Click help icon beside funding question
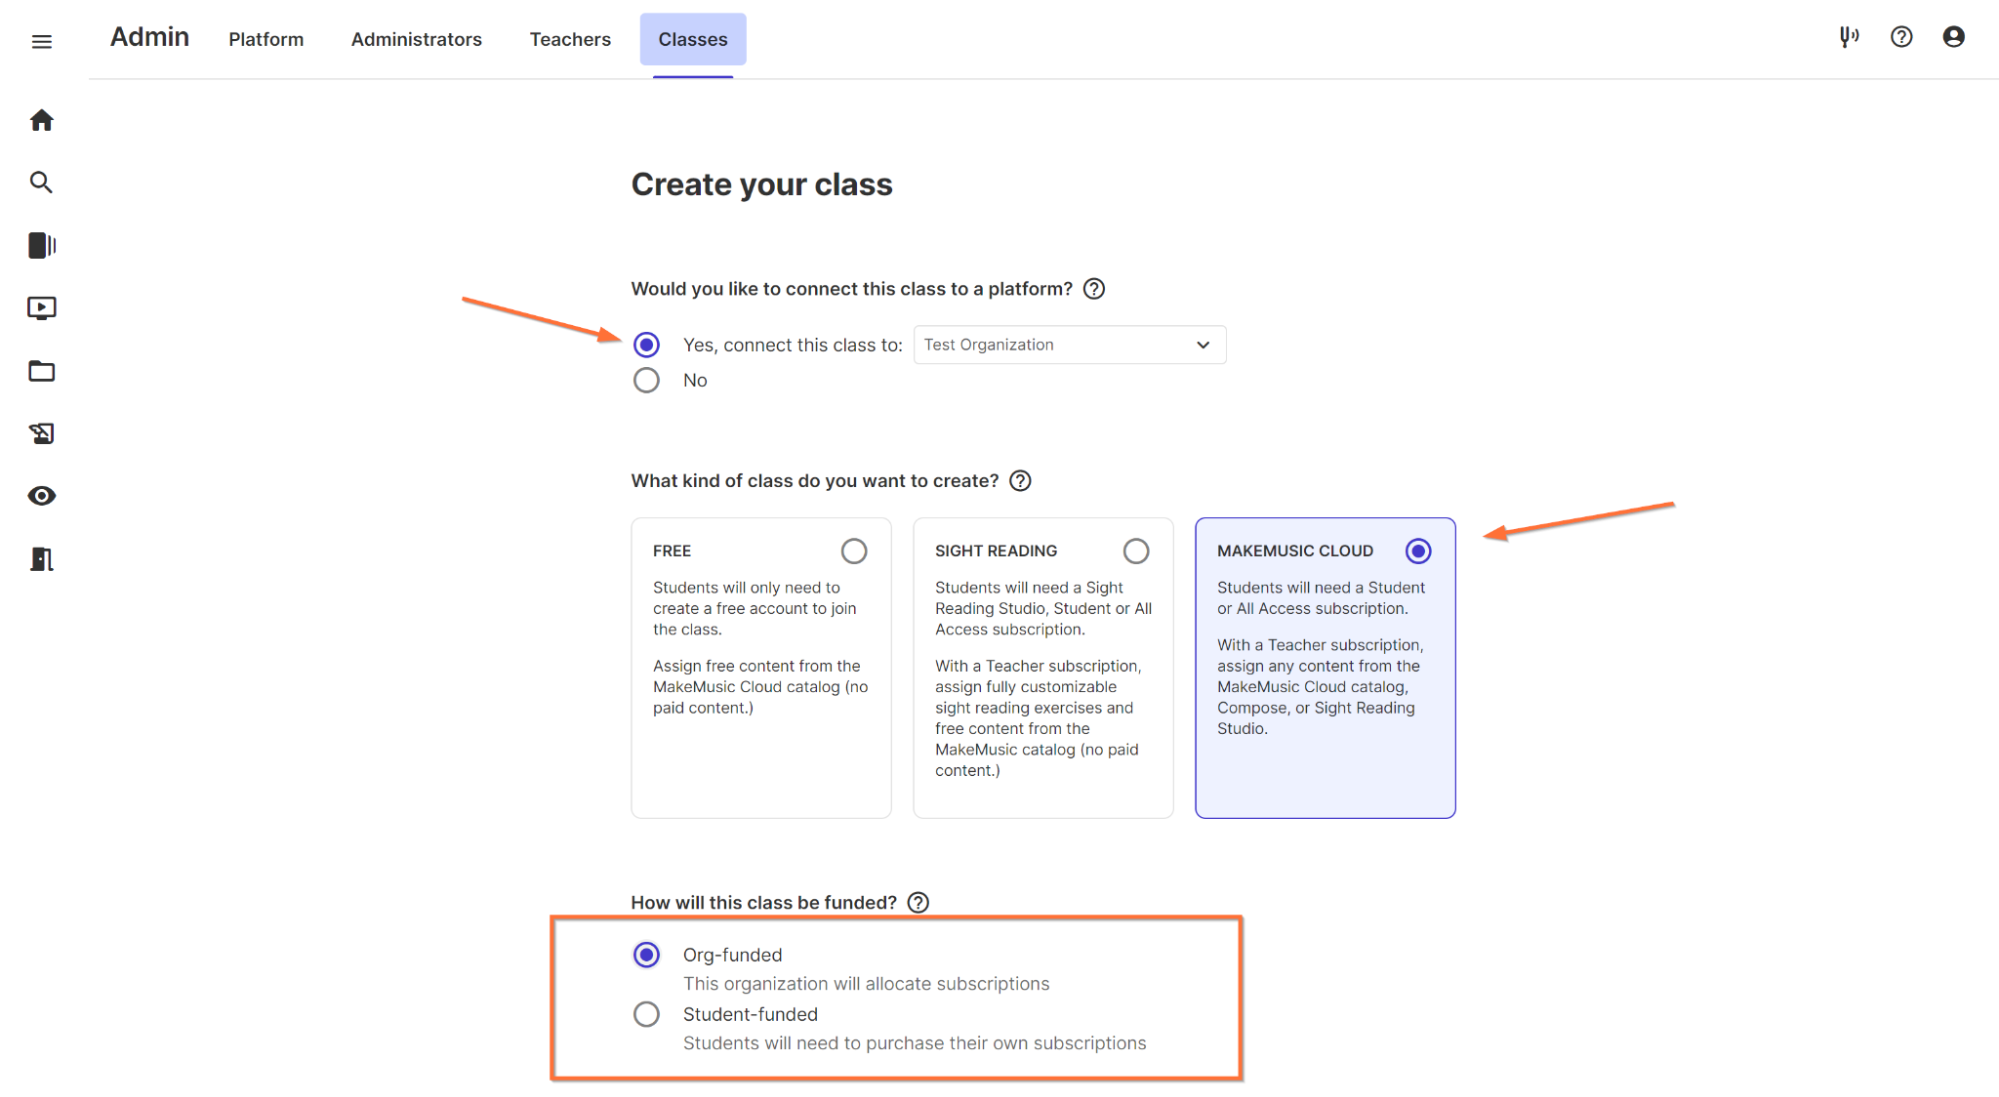 click(x=918, y=903)
